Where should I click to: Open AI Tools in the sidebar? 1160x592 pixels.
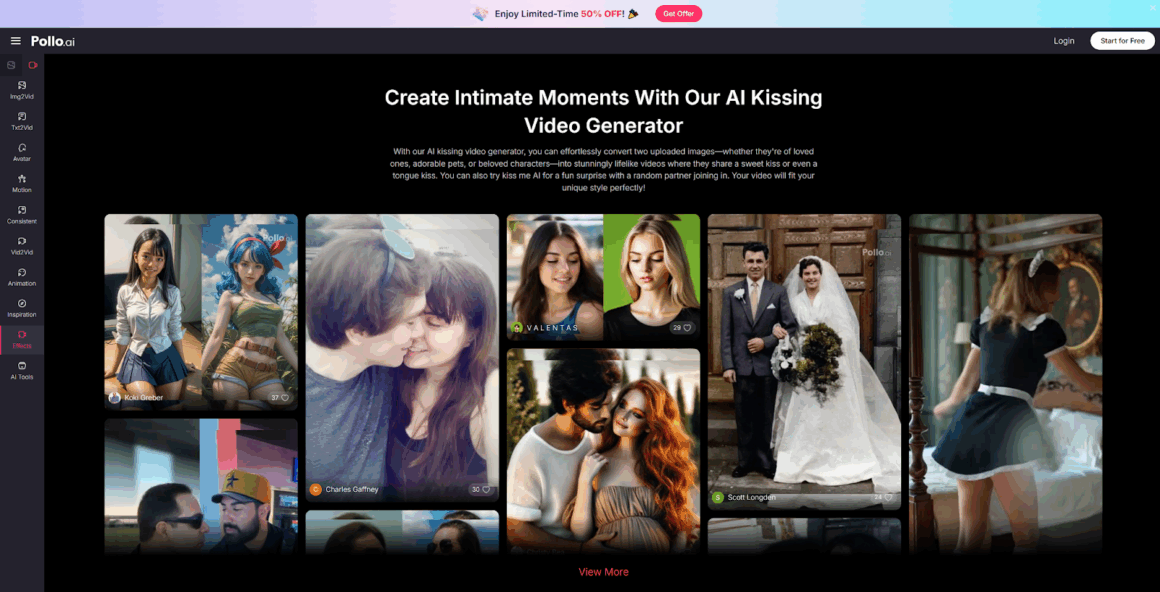22,370
